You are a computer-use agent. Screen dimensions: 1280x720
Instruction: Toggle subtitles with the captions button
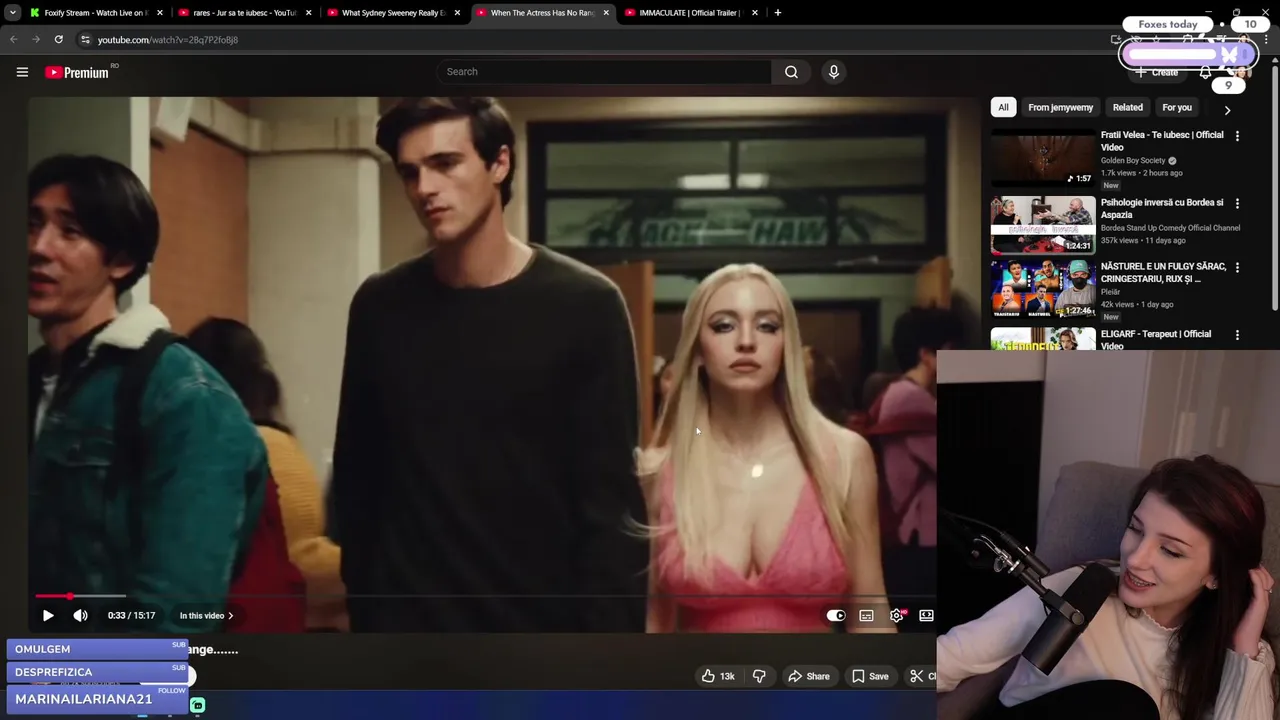(866, 616)
